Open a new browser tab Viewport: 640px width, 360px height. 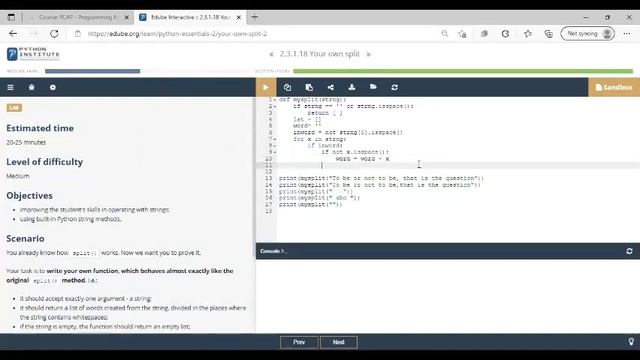(x=254, y=17)
